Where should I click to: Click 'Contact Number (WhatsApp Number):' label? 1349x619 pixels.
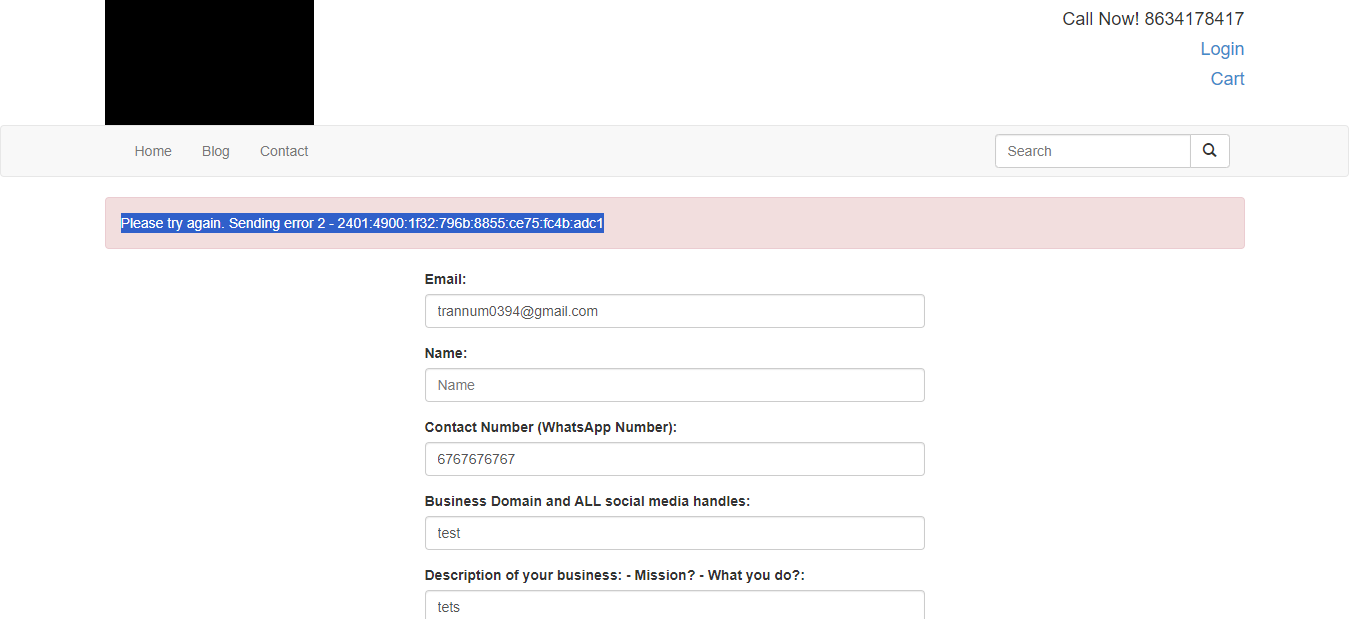551,427
